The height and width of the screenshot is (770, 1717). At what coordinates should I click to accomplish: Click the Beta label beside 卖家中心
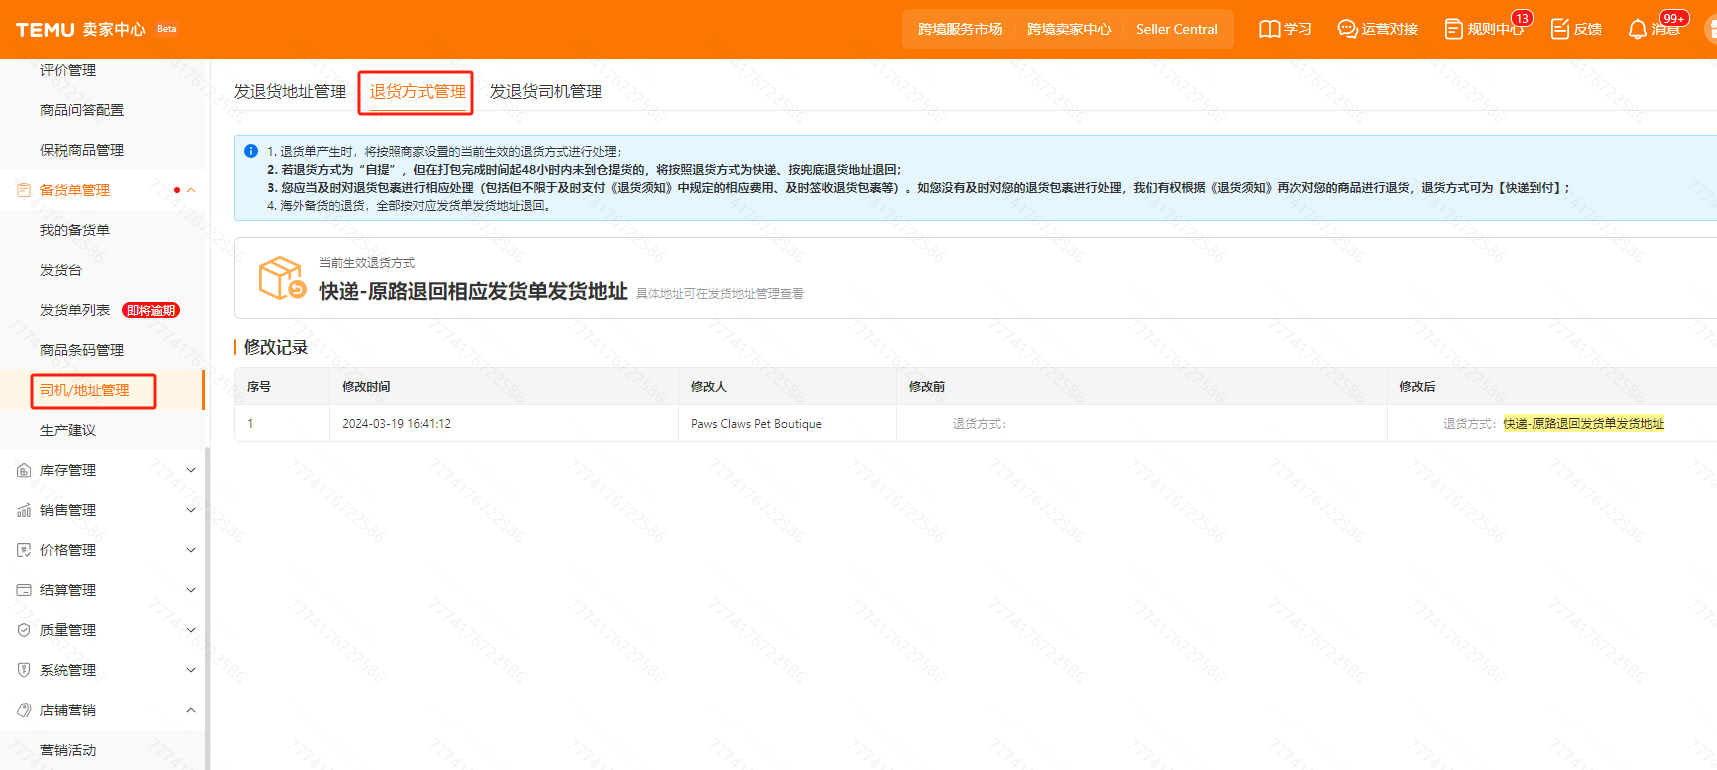(x=166, y=29)
